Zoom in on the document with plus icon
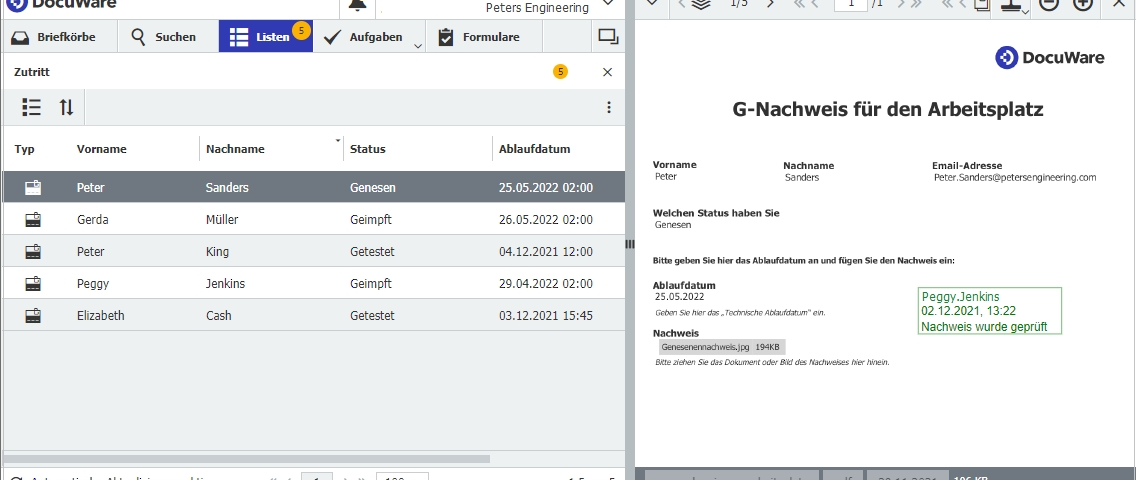The width and height of the screenshot is (1136, 480). 1083,4
